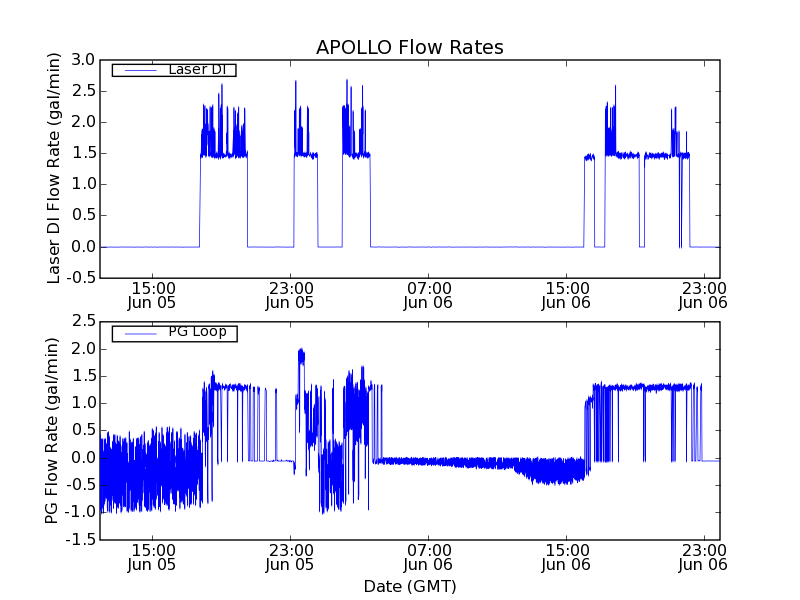This screenshot has width=800, height=600.
Task: Click the -1.5 tick on PG Flow axis
Action: click(x=80, y=540)
